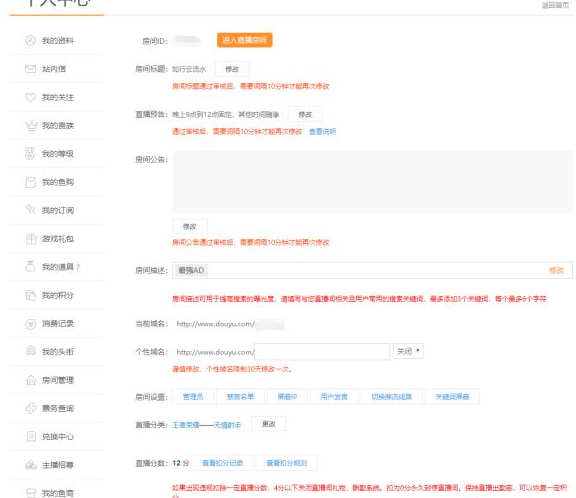
Task: Click the 管理员 room setting button
Action: tap(193, 397)
